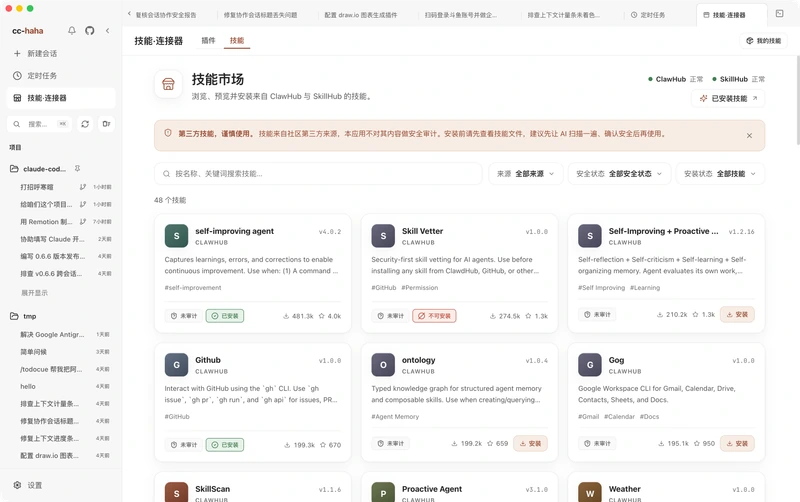The width and height of the screenshot is (800, 502).
Task: Click the page vertical scrollbar
Action: click(797, 102)
